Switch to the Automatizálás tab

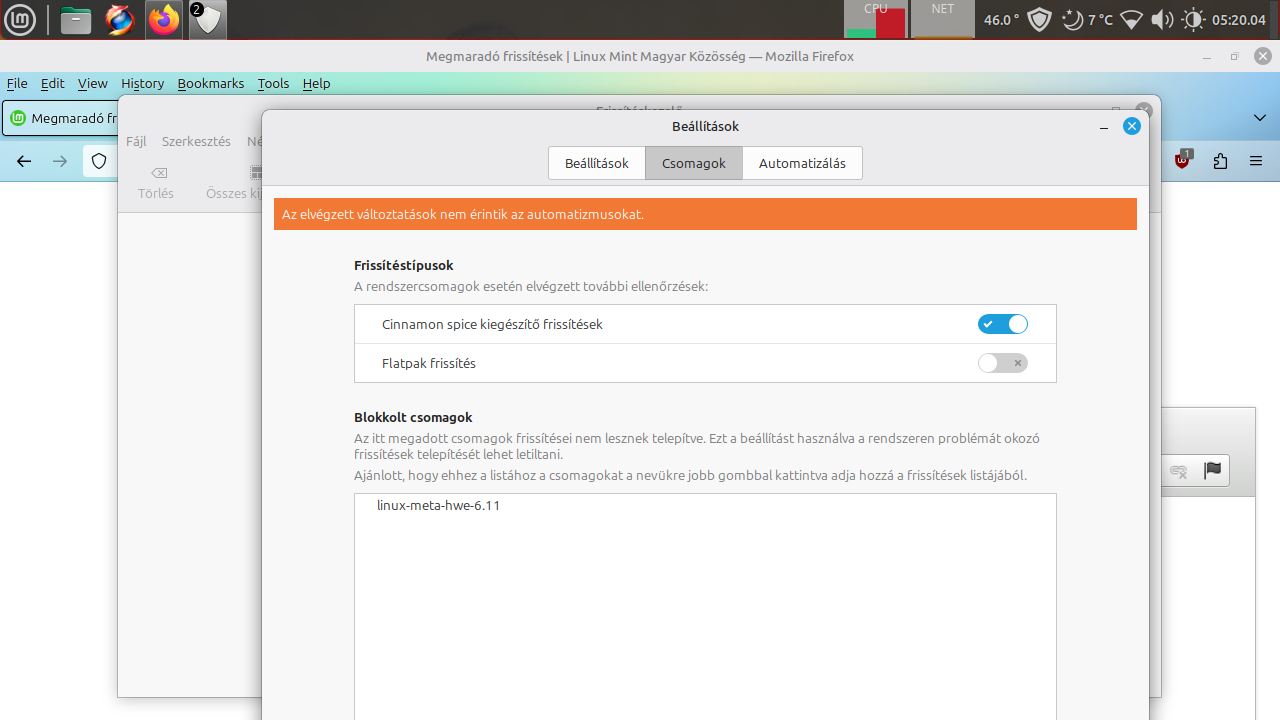coord(802,163)
